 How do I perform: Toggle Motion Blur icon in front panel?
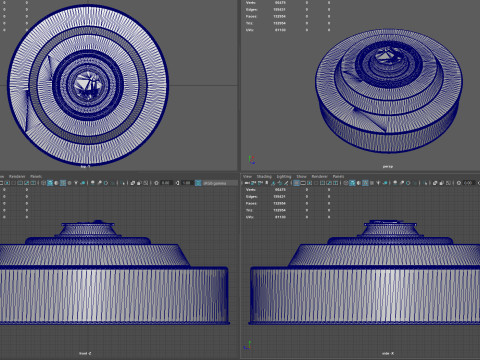(x=99, y=183)
